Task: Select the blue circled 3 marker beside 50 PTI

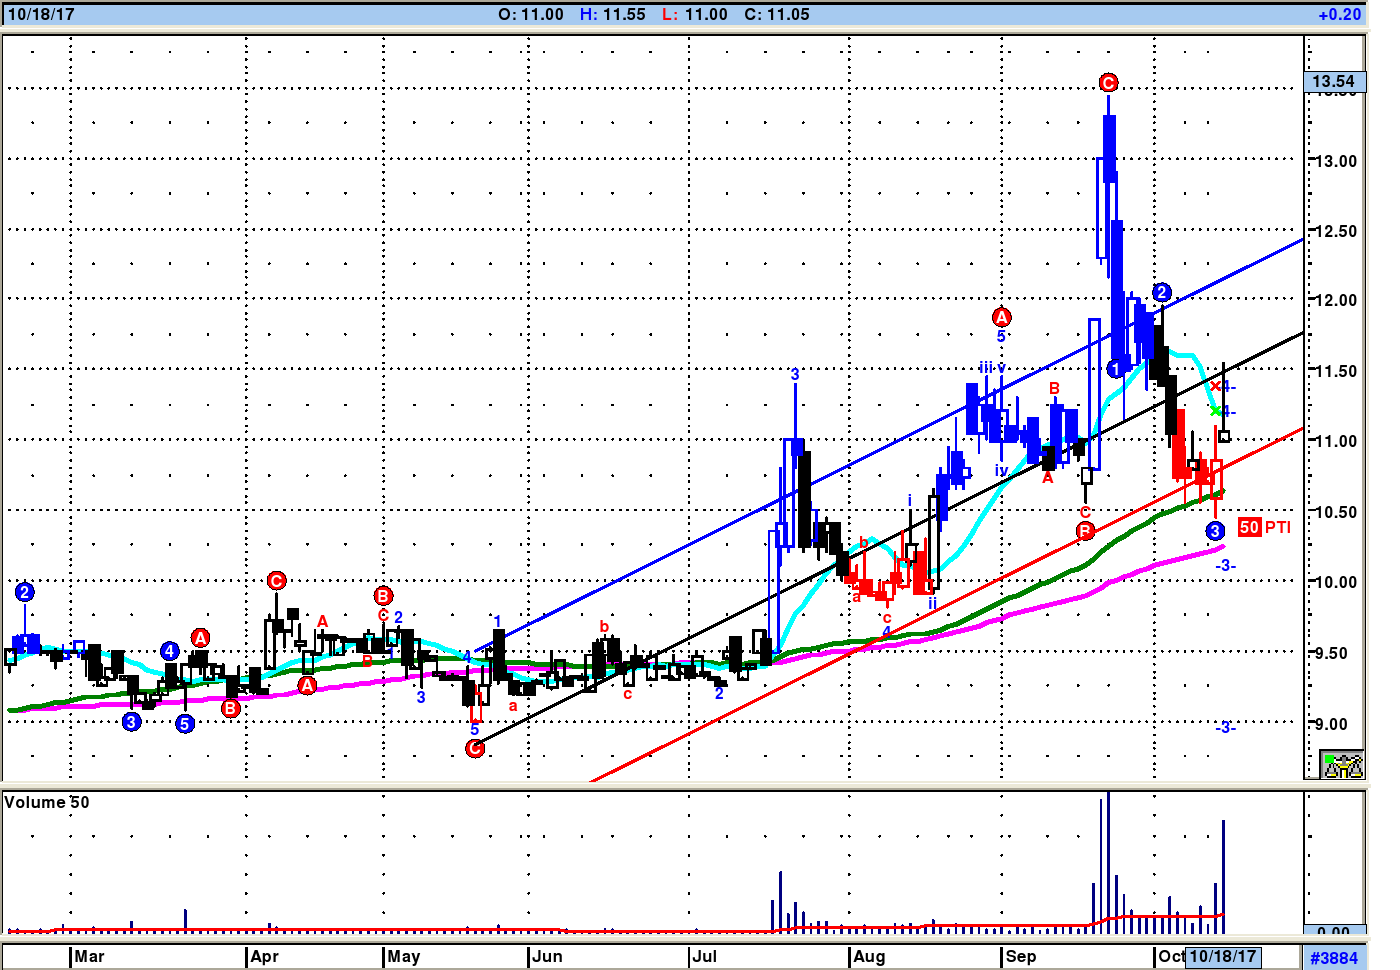Action: click(1215, 531)
